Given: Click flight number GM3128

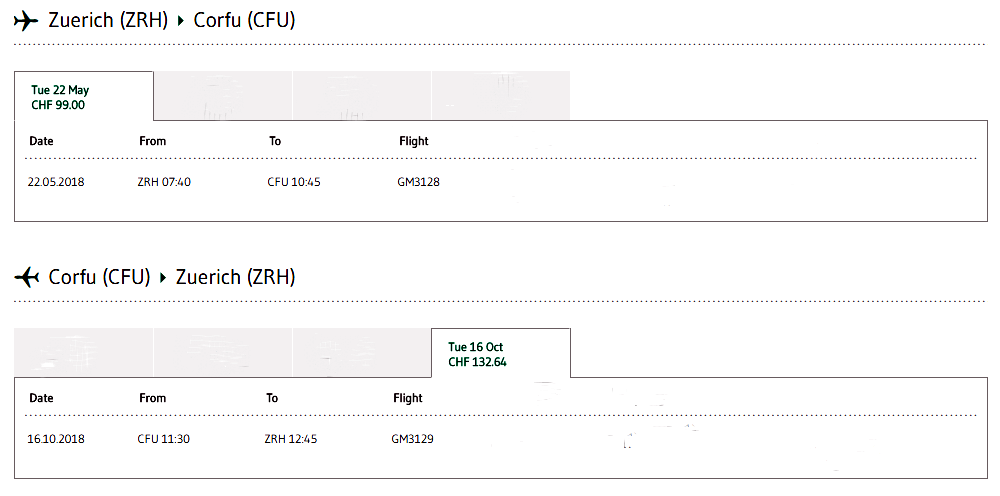Looking at the screenshot, I should tap(418, 182).
